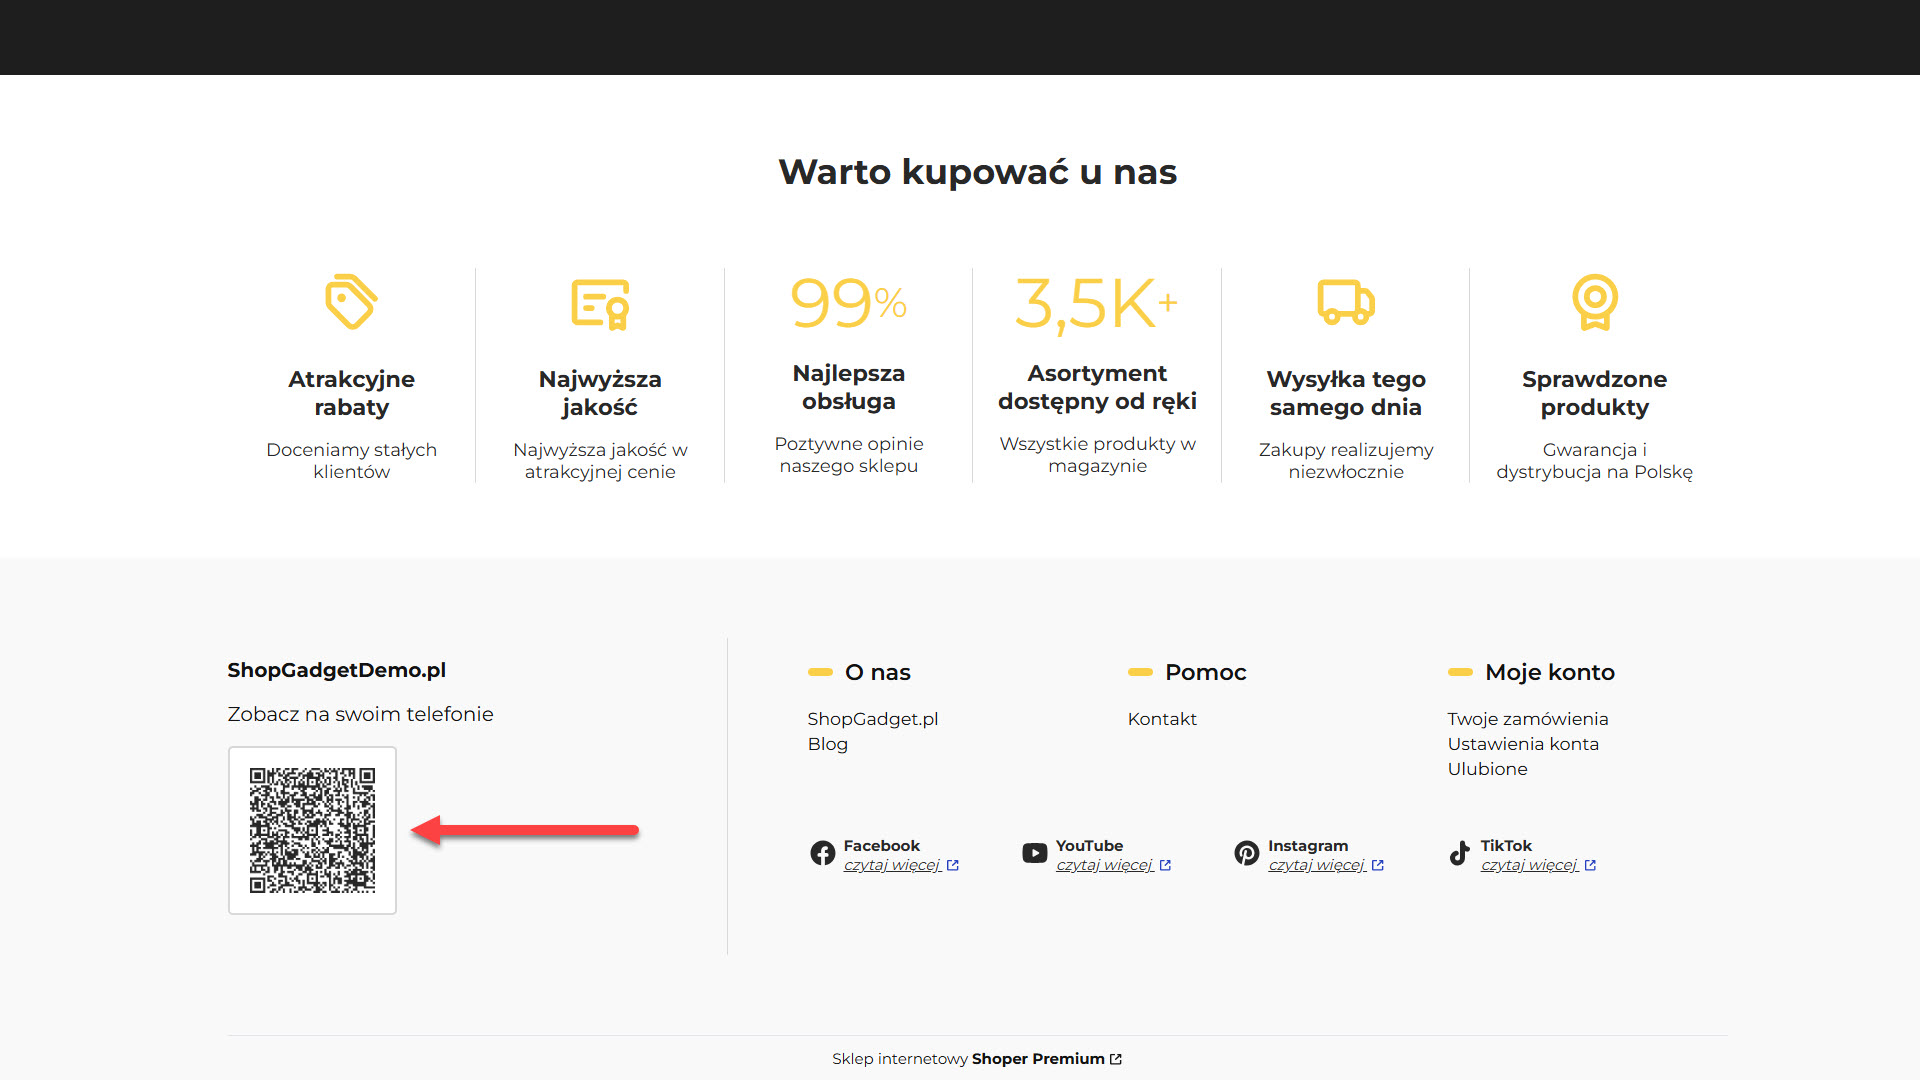The height and width of the screenshot is (1080, 1920).
Task: Click the Facebook logo icon
Action: point(822,853)
